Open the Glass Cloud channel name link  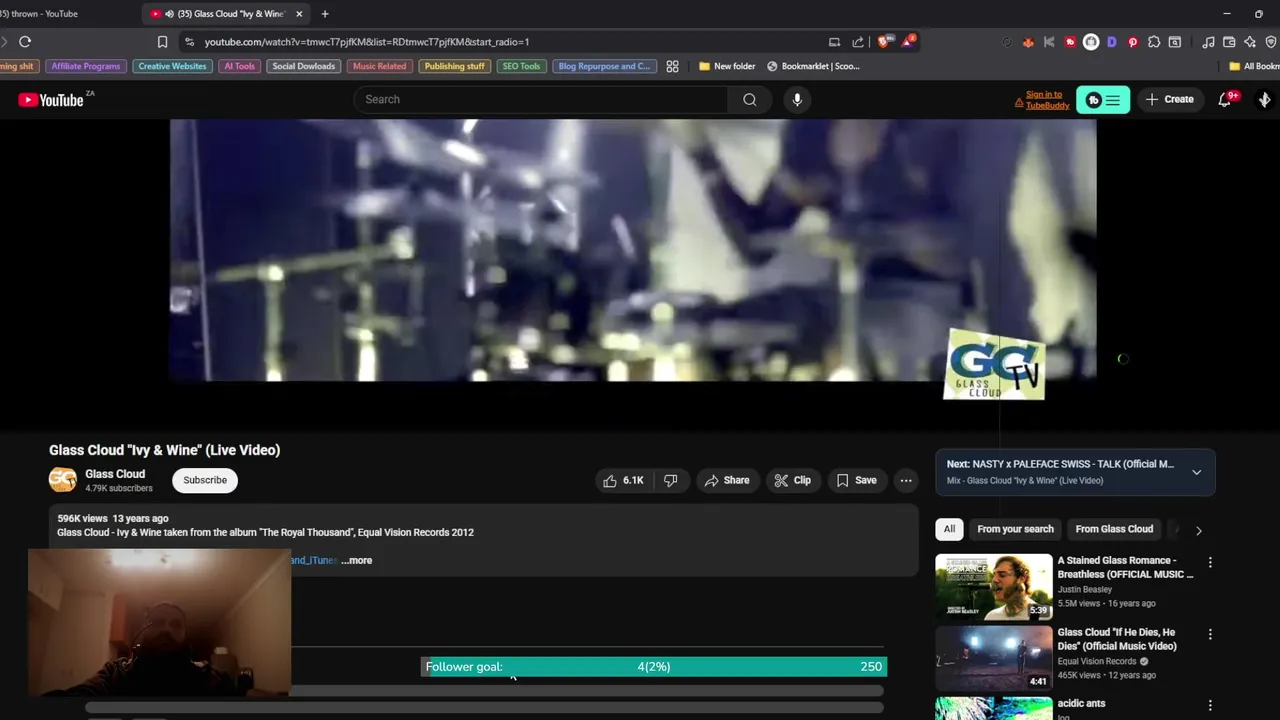[x=115, y=474]
